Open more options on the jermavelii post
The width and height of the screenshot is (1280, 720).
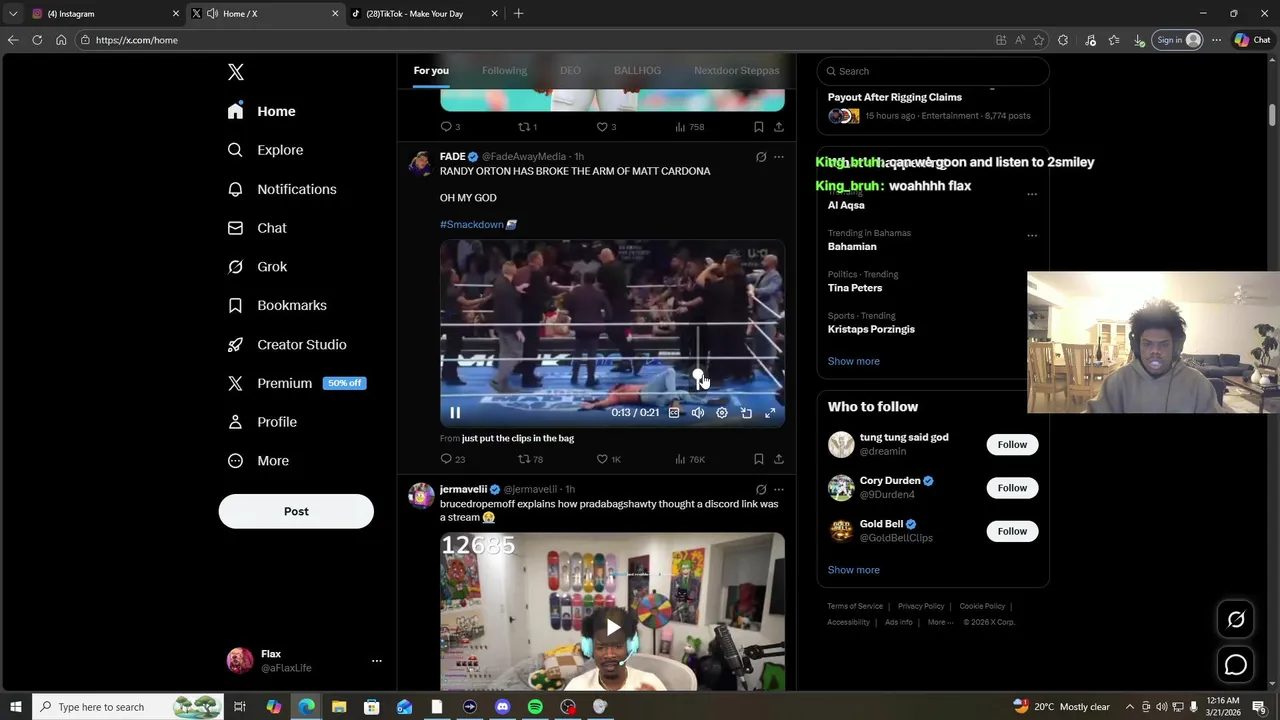click(x=779, y=490)
